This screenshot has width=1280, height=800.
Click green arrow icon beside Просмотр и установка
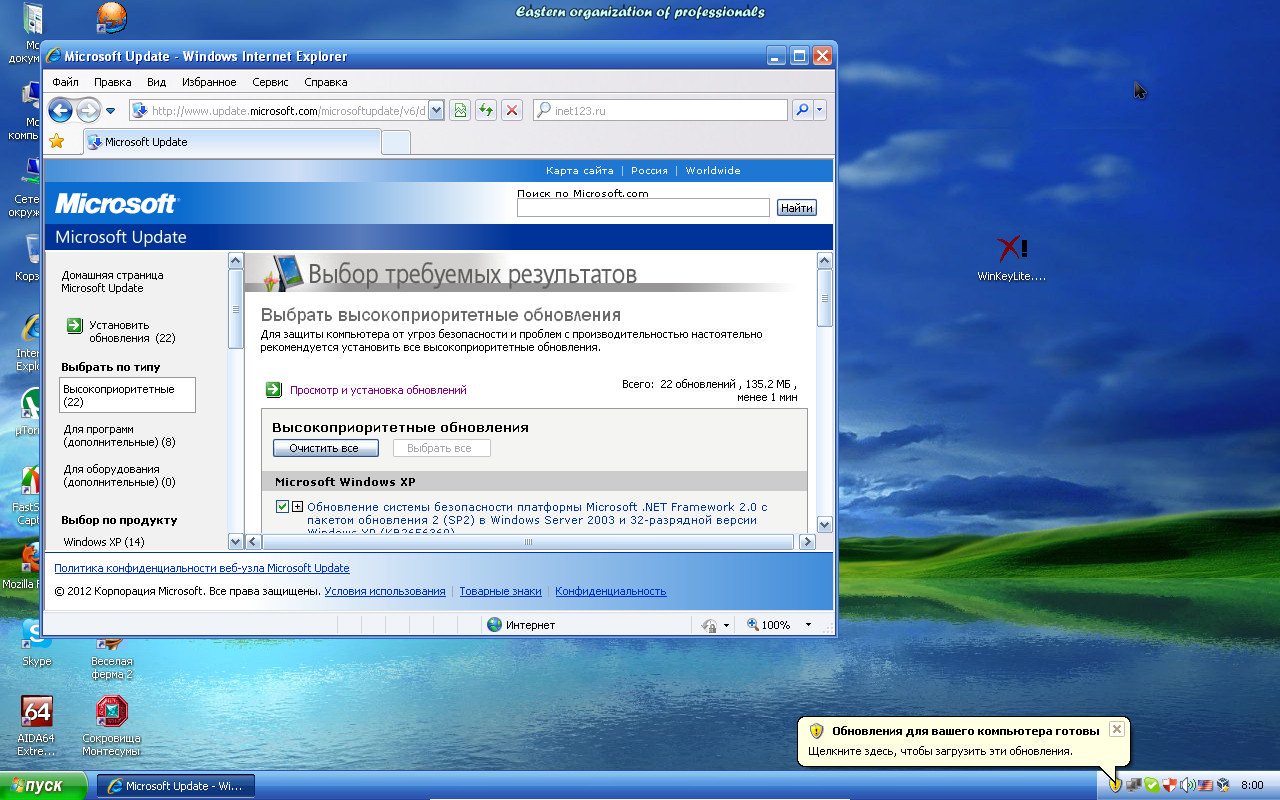click(274, 390)
